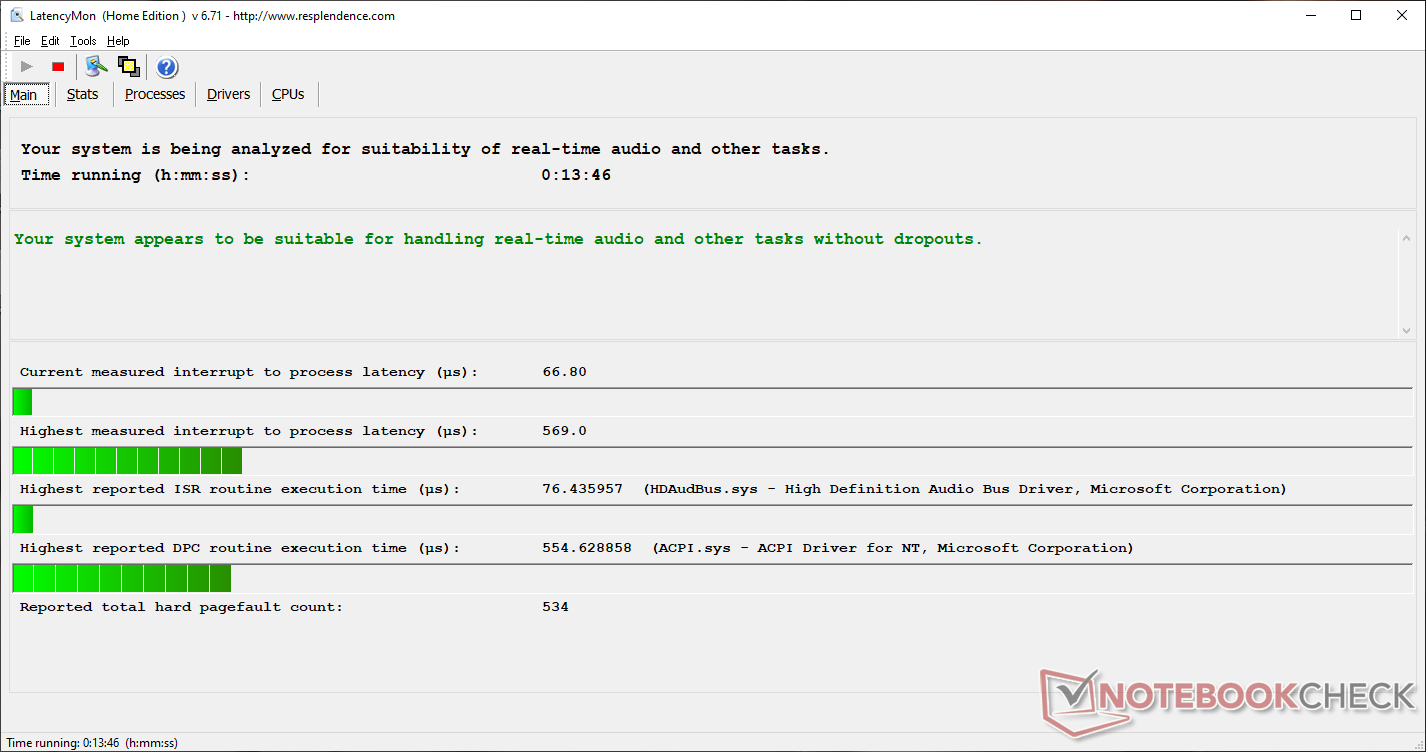Switch to the Processes tab
The image size is (1426, 752).
coord(155,94)
